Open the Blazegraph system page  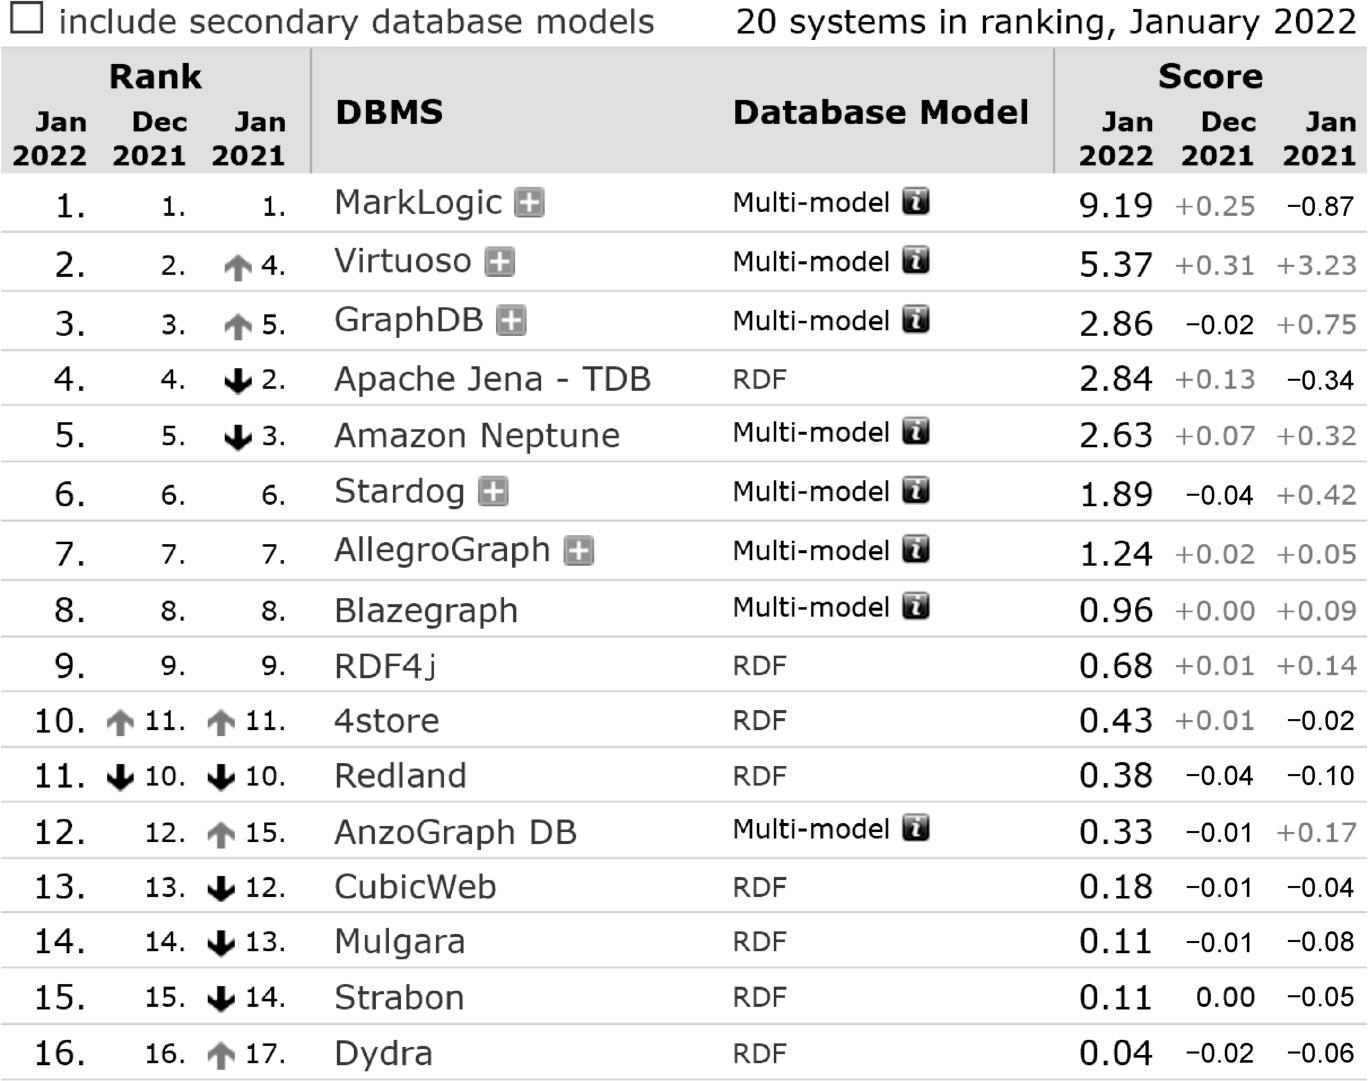[426, 611]
